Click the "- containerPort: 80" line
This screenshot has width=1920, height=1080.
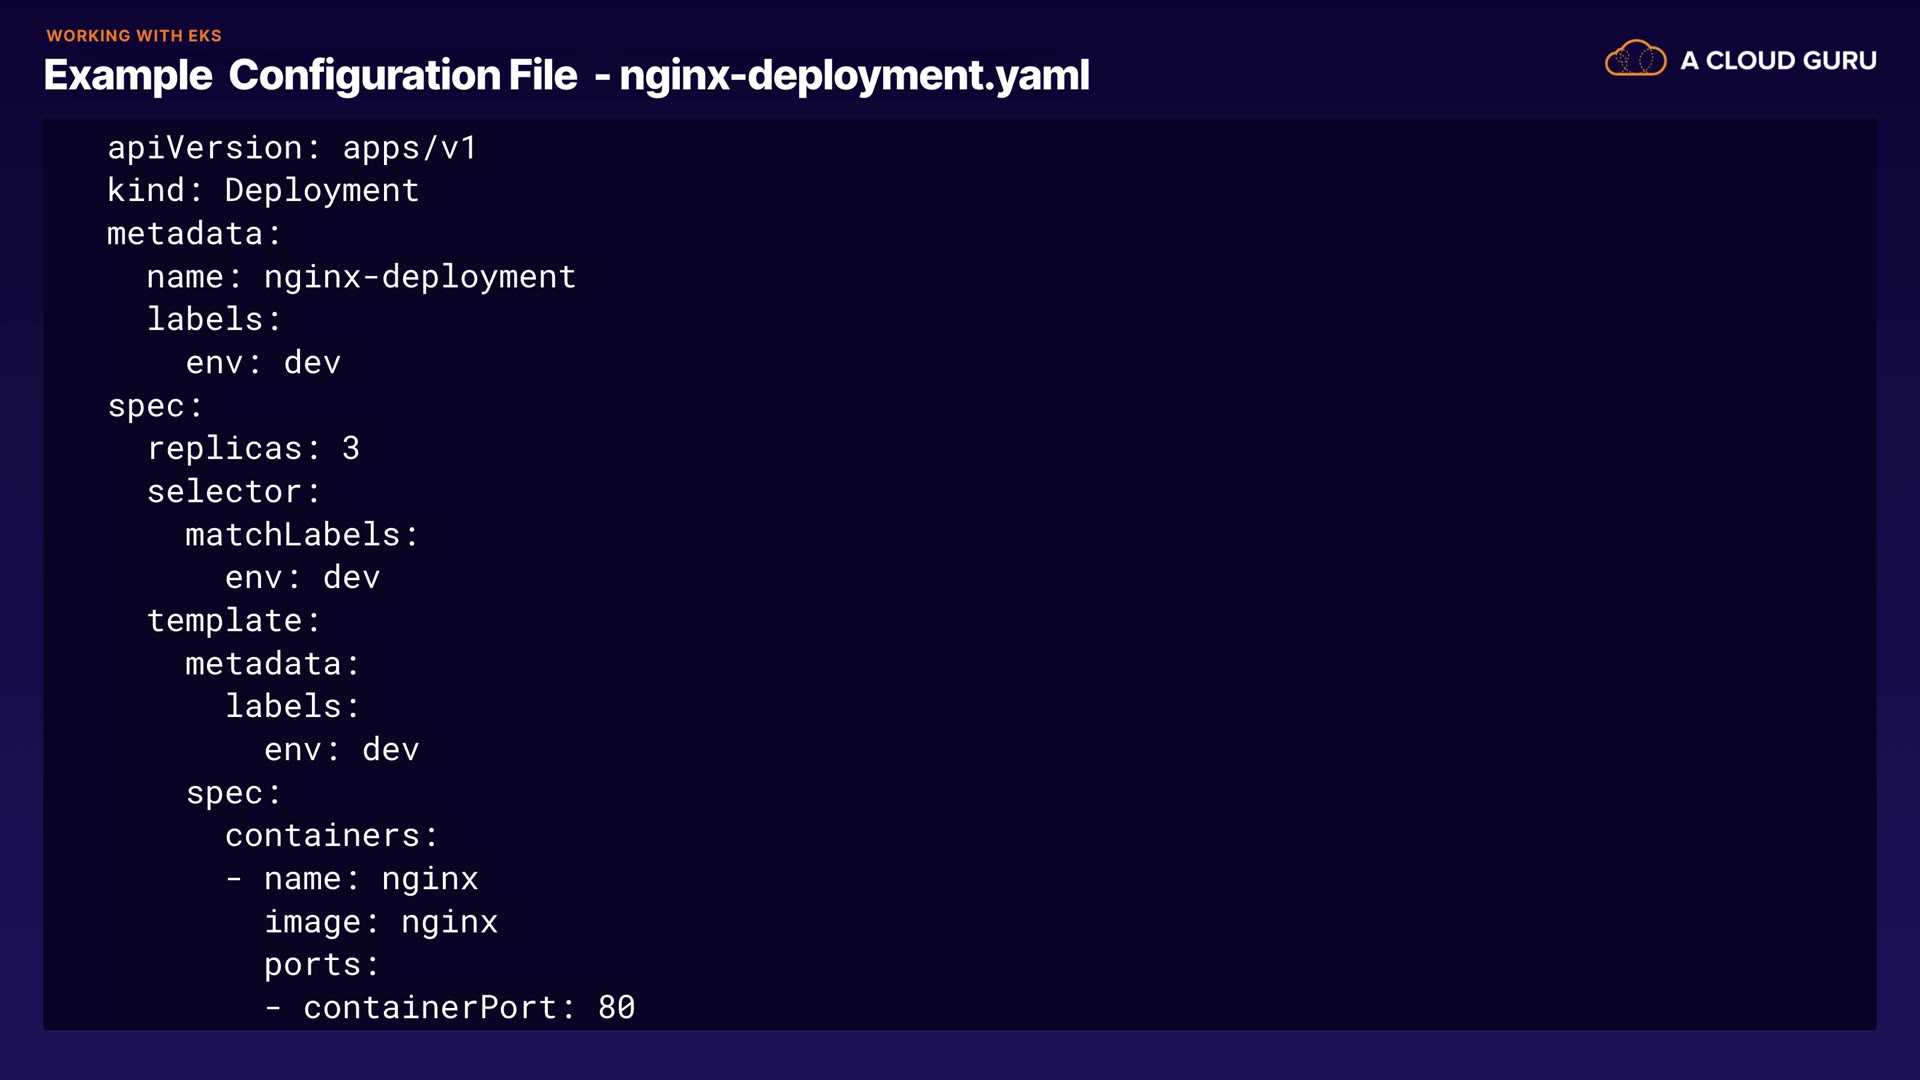point(449,1008)
